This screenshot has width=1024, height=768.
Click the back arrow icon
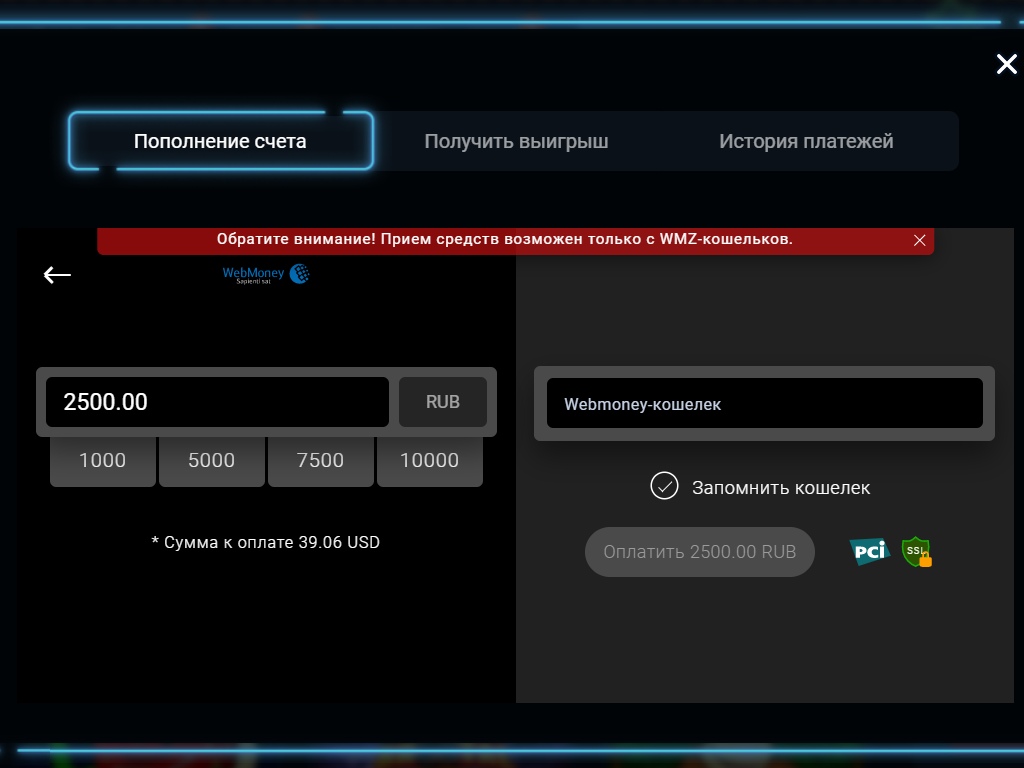pyautogui.click(x=57, y=275)
